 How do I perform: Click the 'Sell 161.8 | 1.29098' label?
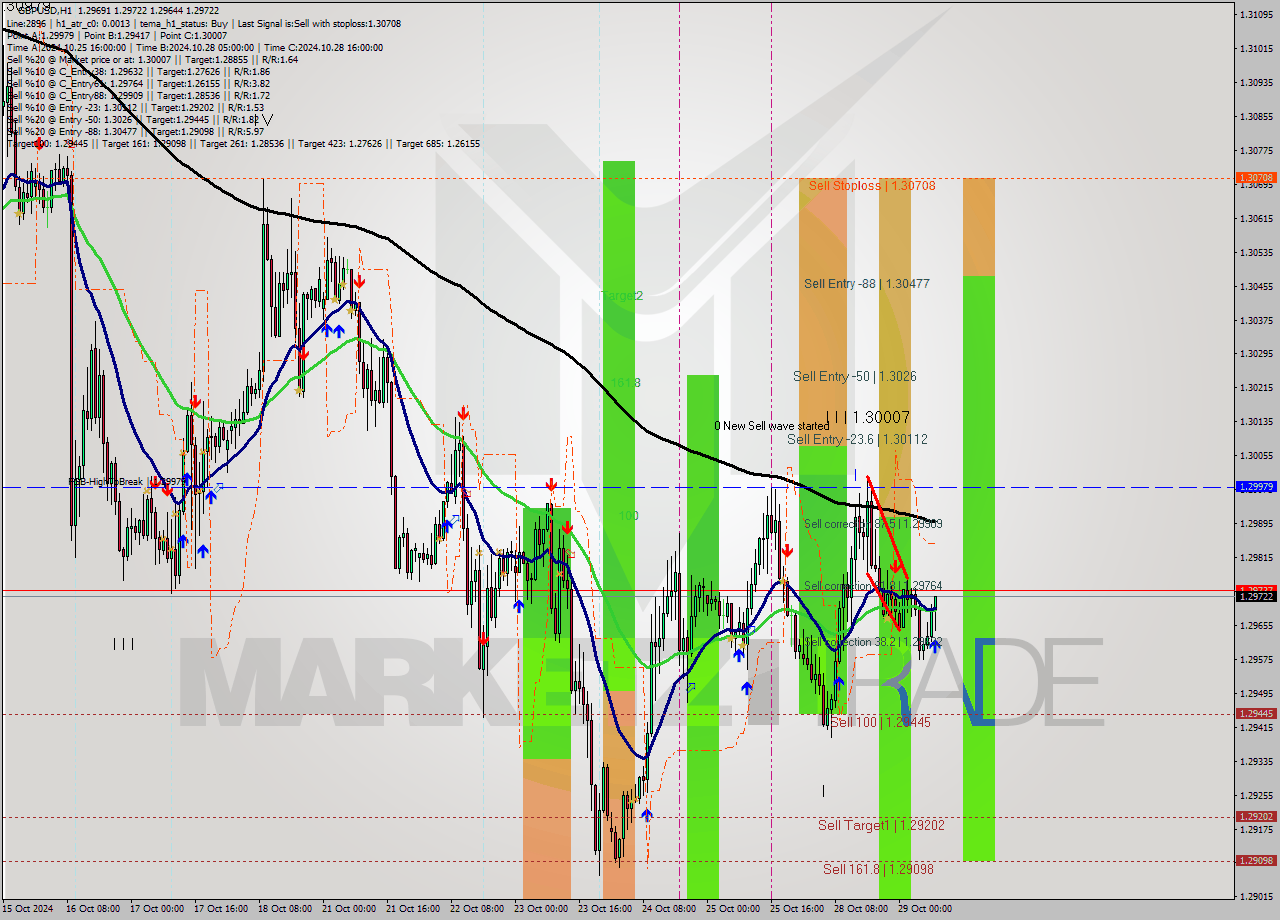[878, 869]
